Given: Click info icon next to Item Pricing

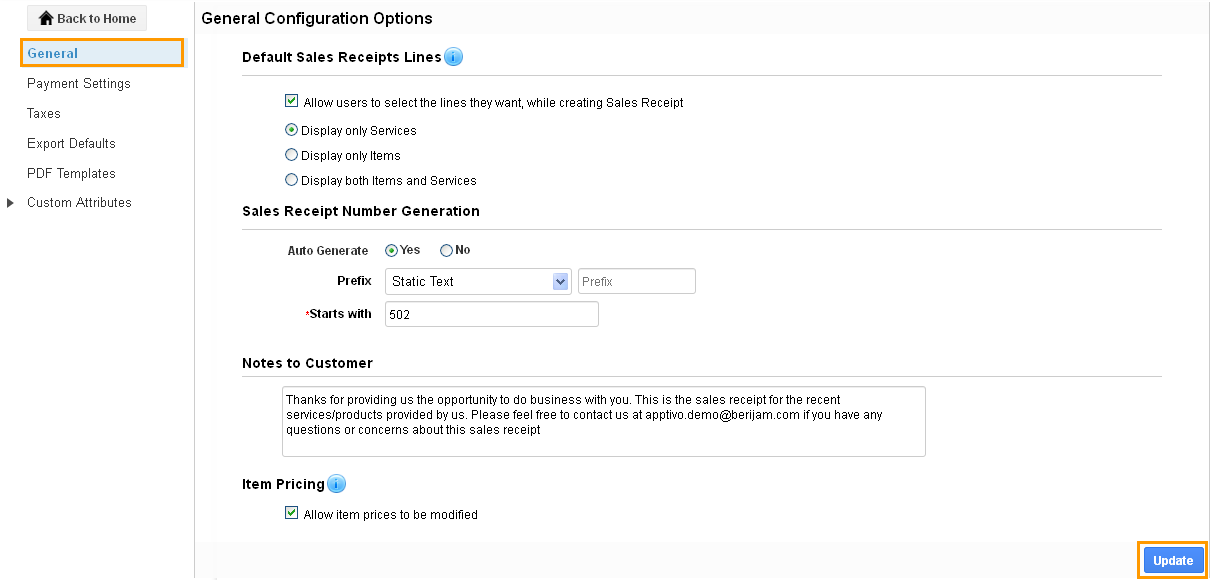Looking at the screenshot, I should 336,484.
